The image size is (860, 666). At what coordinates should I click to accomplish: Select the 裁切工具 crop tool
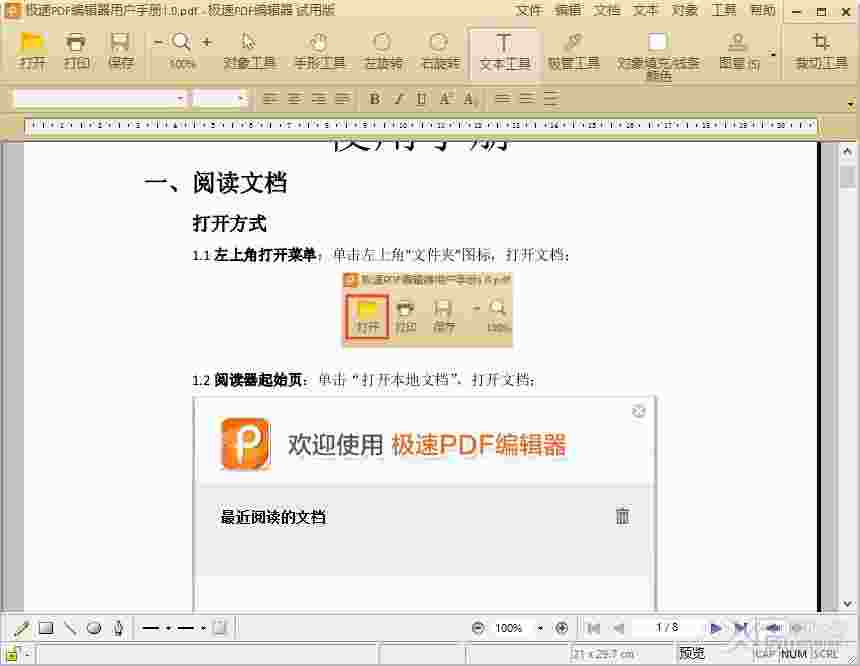821,50
